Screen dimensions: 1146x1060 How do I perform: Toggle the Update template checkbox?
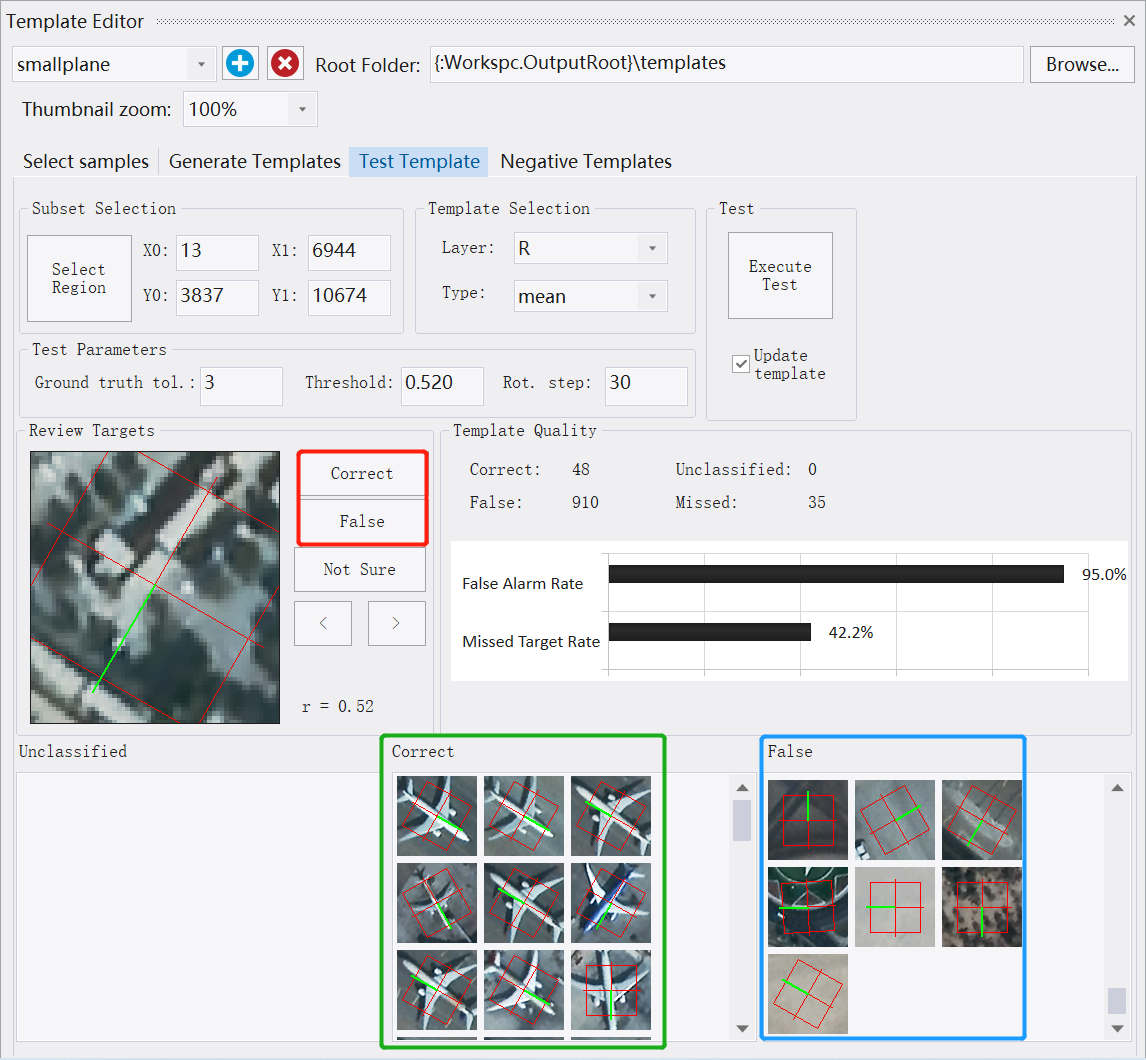[741, 364]
